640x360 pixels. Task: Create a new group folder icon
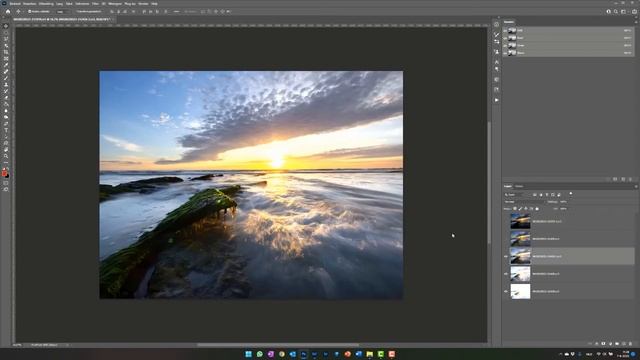(x=617, y=343)
